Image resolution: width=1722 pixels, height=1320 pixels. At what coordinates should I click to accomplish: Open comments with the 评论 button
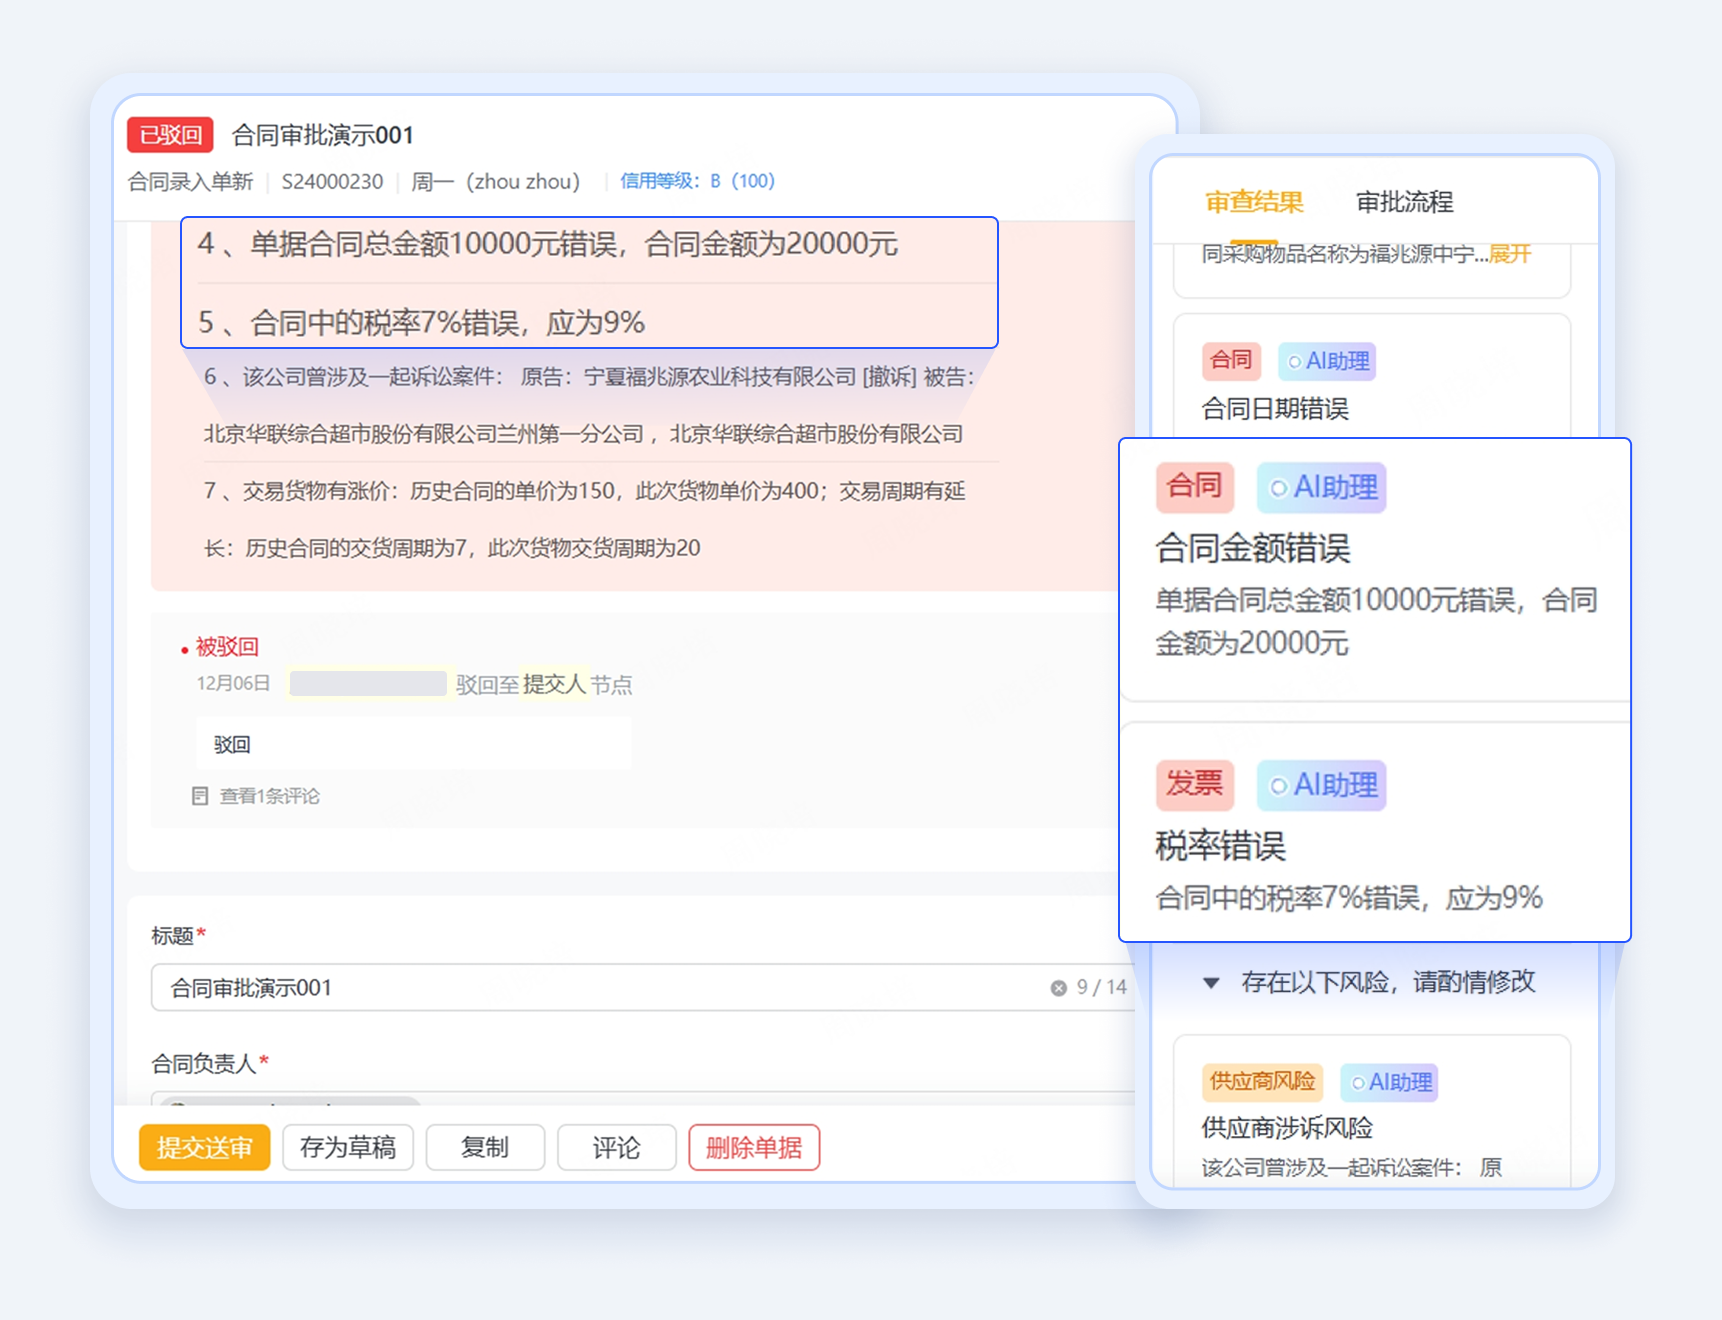(x=616, y=1147)
